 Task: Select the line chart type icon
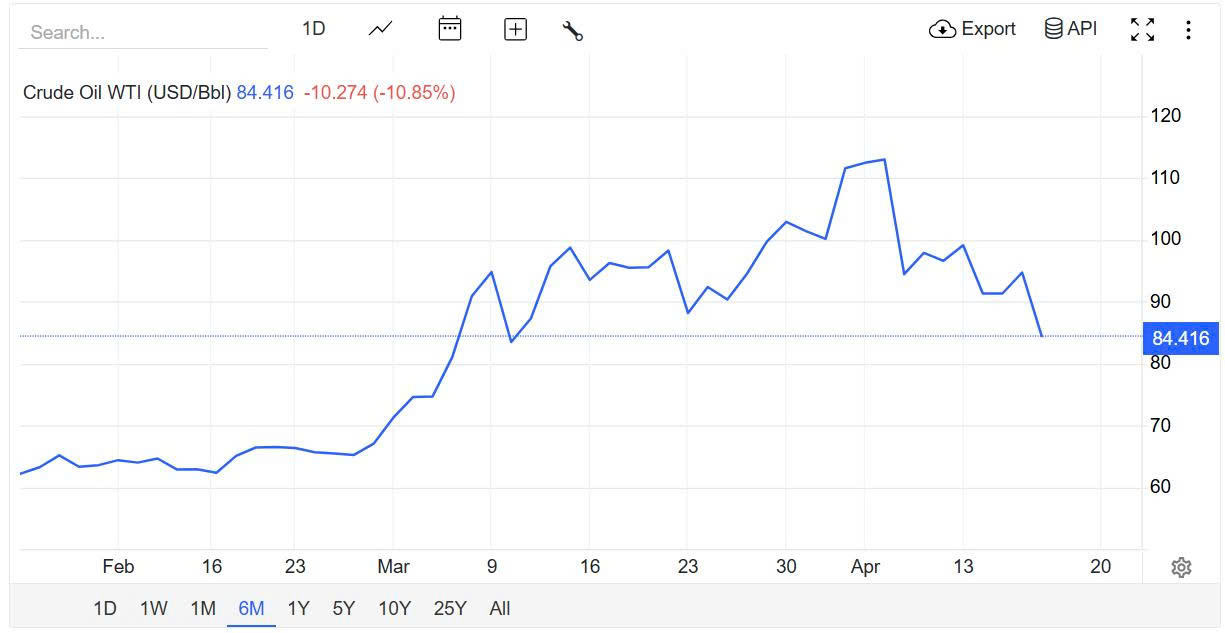[380, 29]
